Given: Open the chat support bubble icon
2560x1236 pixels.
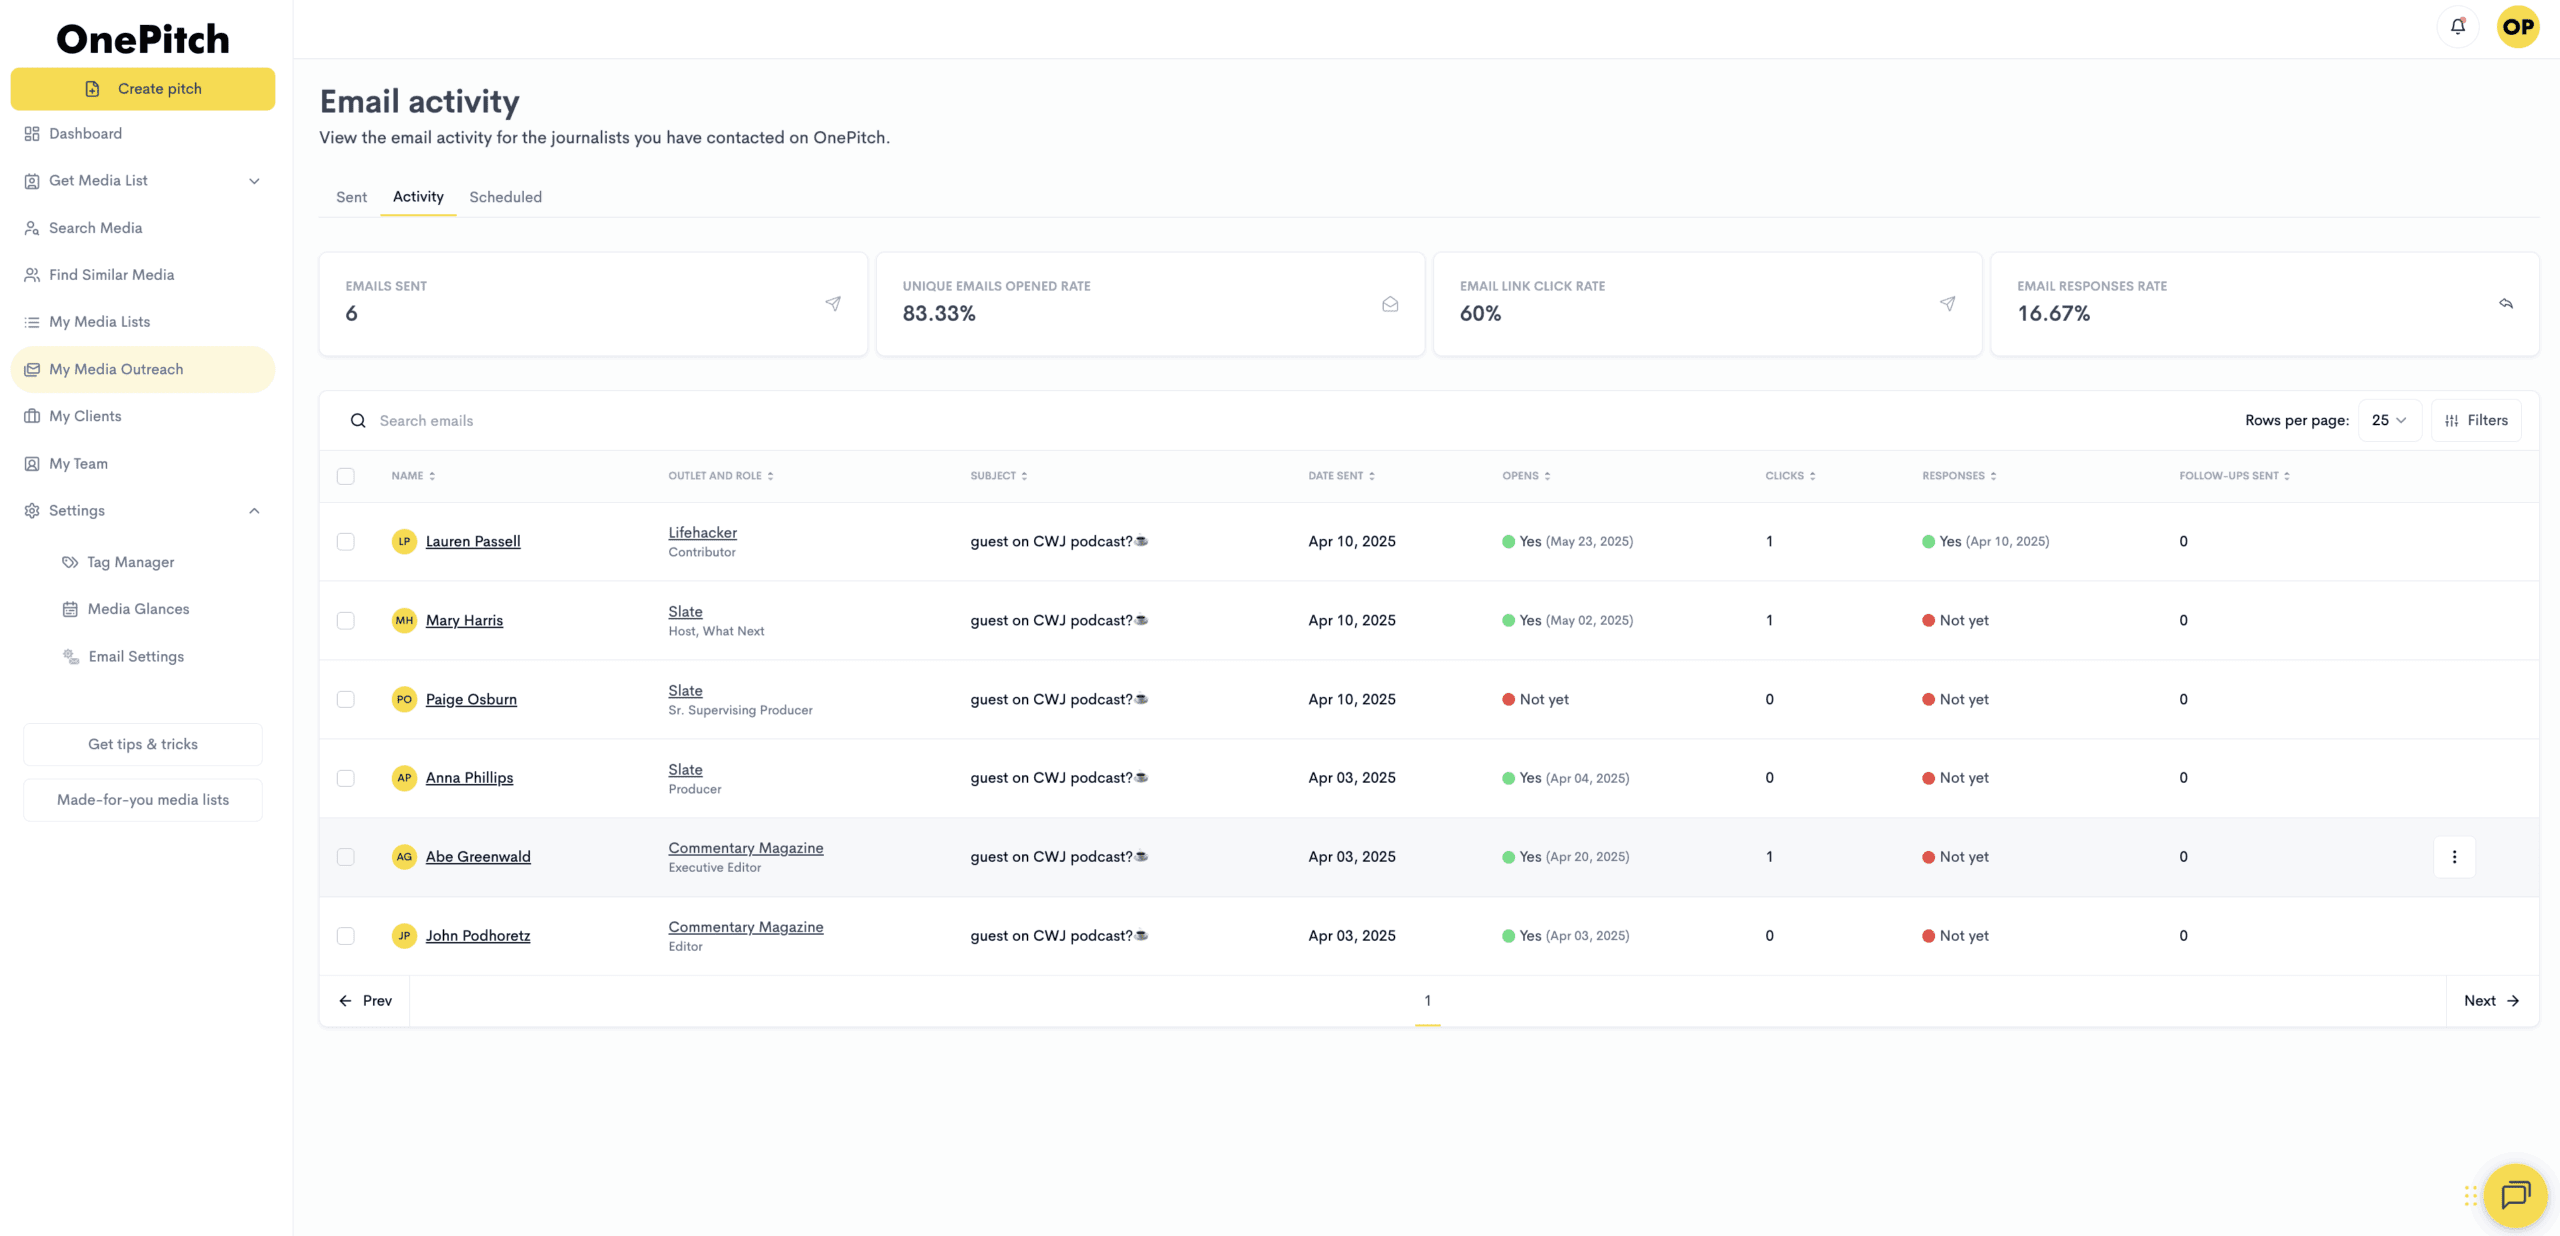Looking at the screenshot, I should (x=2515, y=1194).
